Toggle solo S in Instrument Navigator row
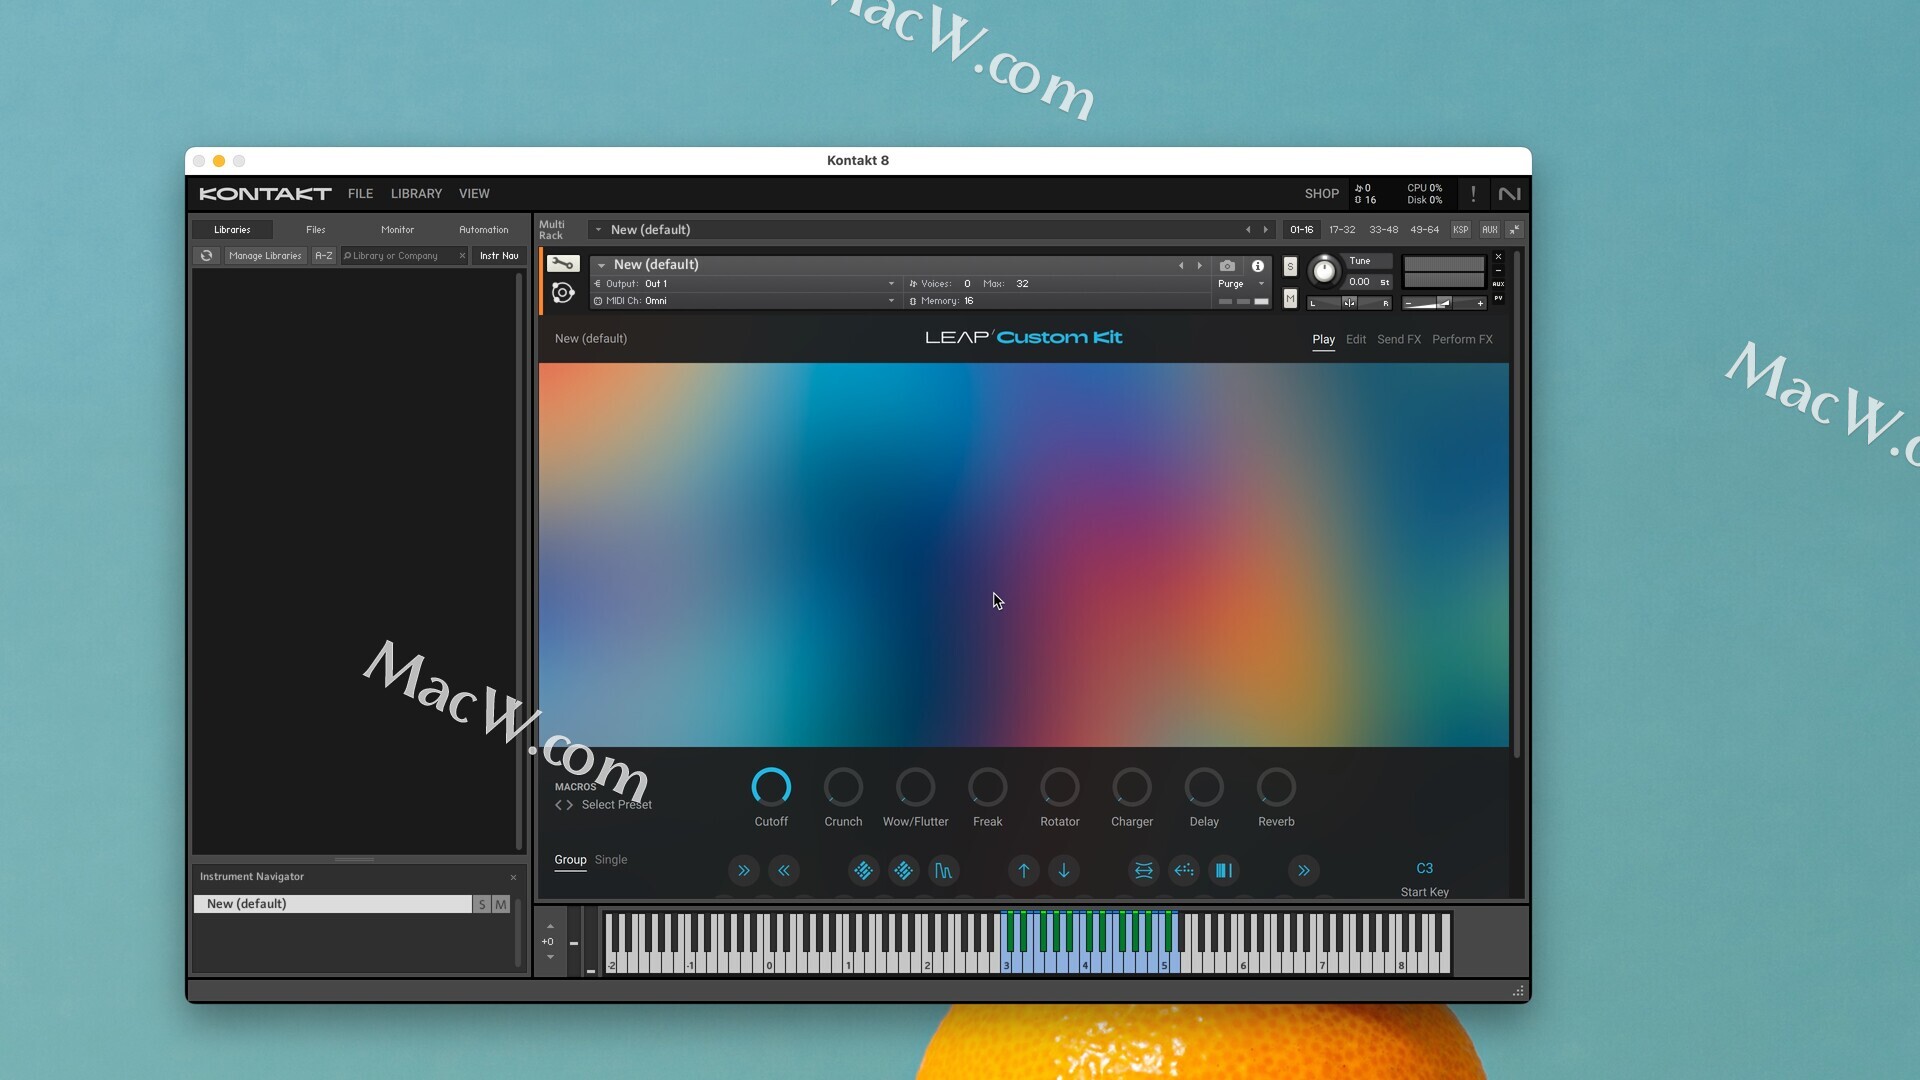 [x=482, y=904]
